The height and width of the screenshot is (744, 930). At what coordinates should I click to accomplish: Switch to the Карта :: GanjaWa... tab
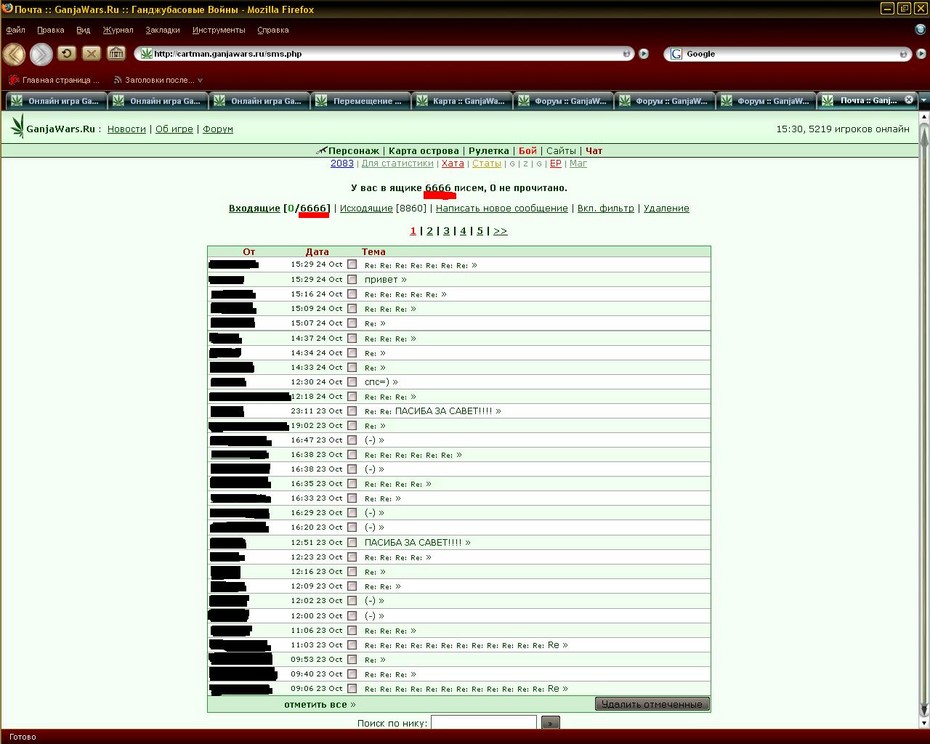461,101
